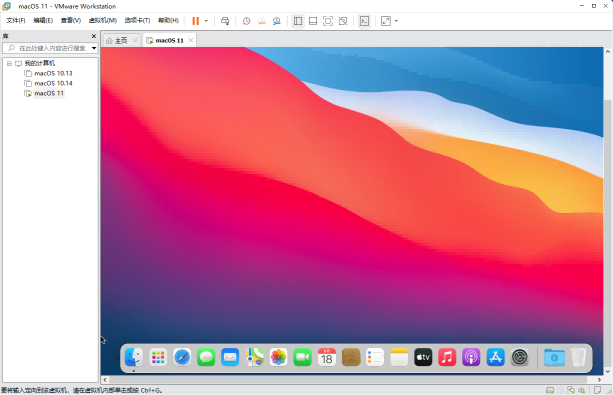Open the Downloads folder in the dock

(x=554, y=357)
